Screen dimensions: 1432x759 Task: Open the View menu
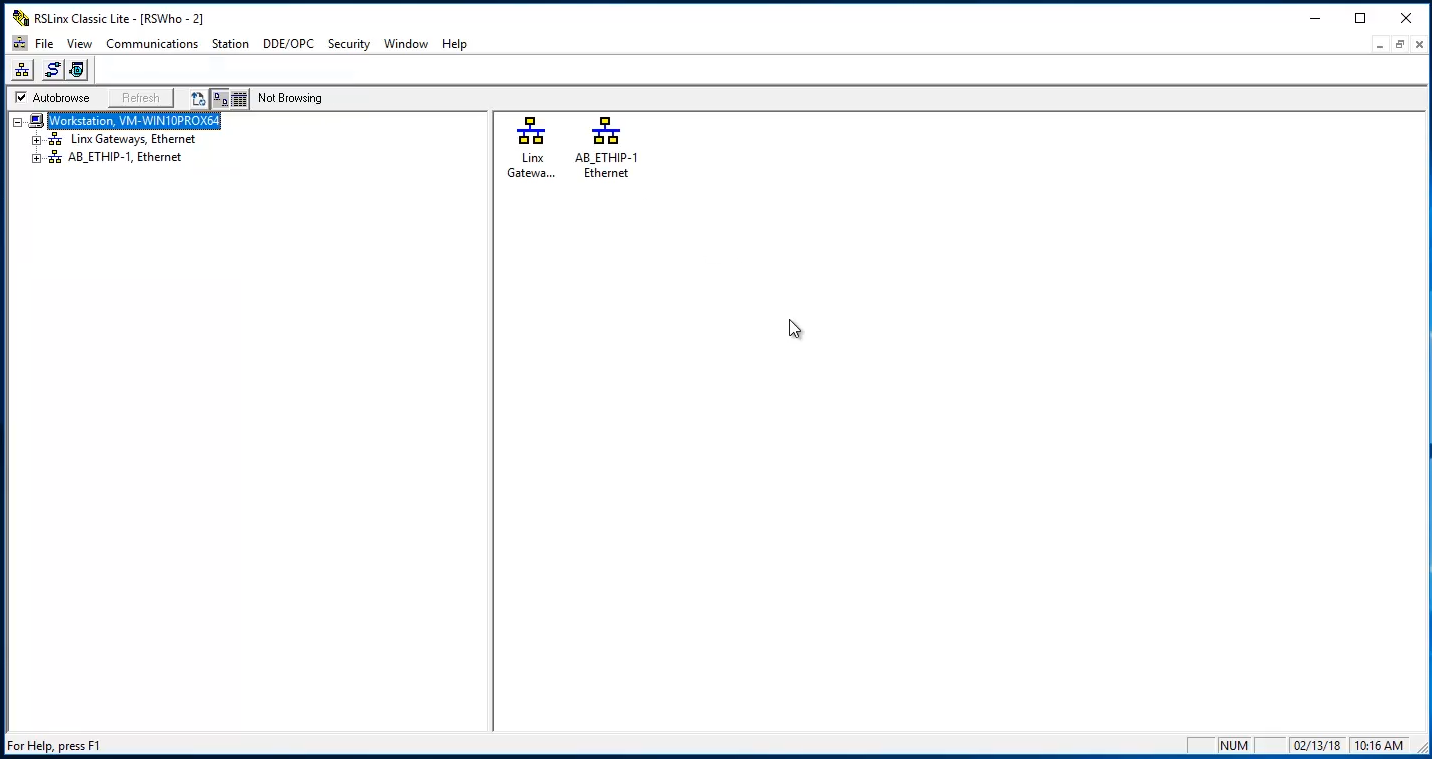[79, 44]
